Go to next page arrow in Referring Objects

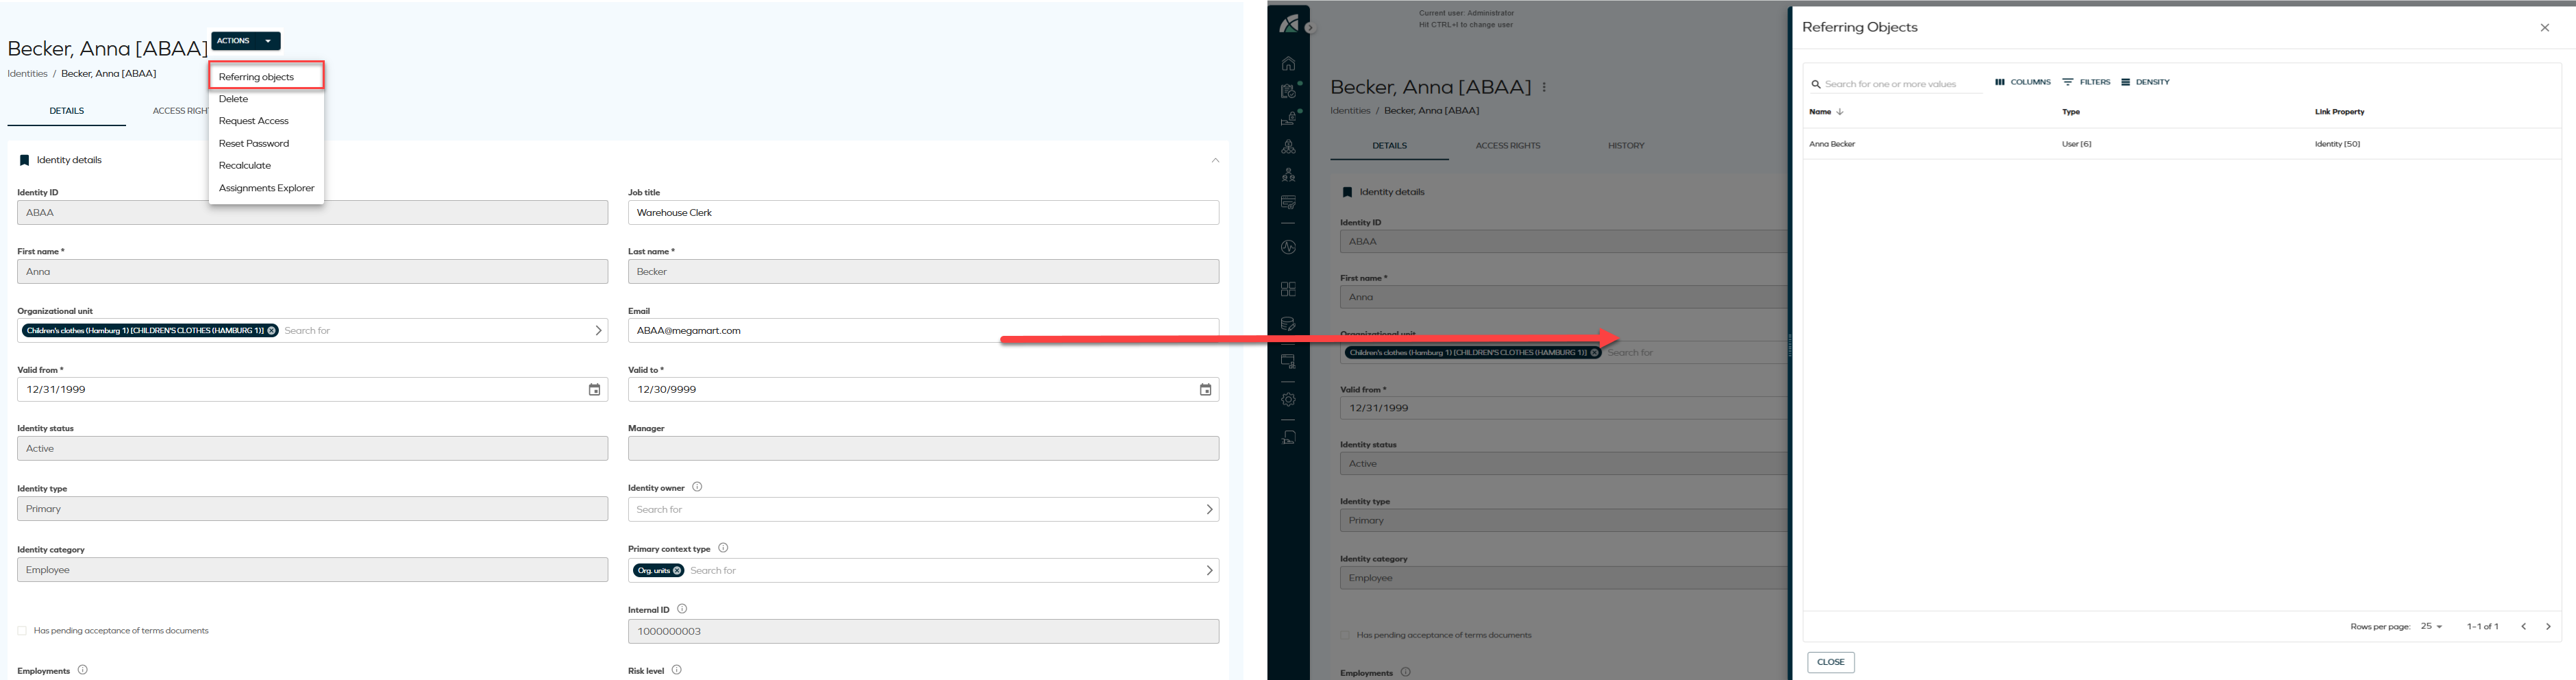[x=2548, y=627]
